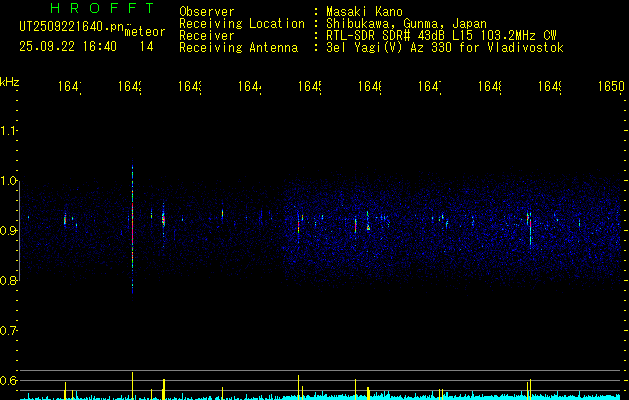Click the 'Receiving Location' field label
The image size is (629, 400).
click(242, 24)
